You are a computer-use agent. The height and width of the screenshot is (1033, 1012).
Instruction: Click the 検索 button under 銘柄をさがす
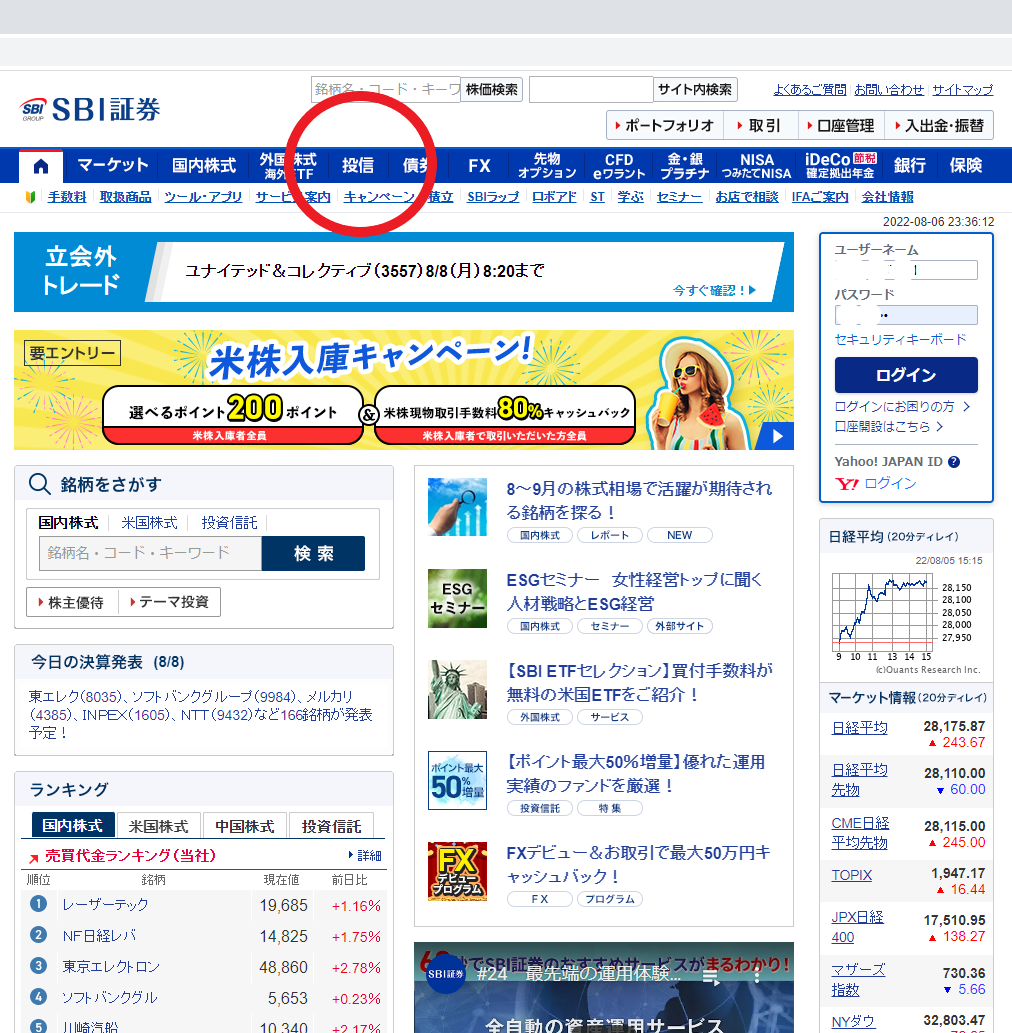(x=313, y=553)
